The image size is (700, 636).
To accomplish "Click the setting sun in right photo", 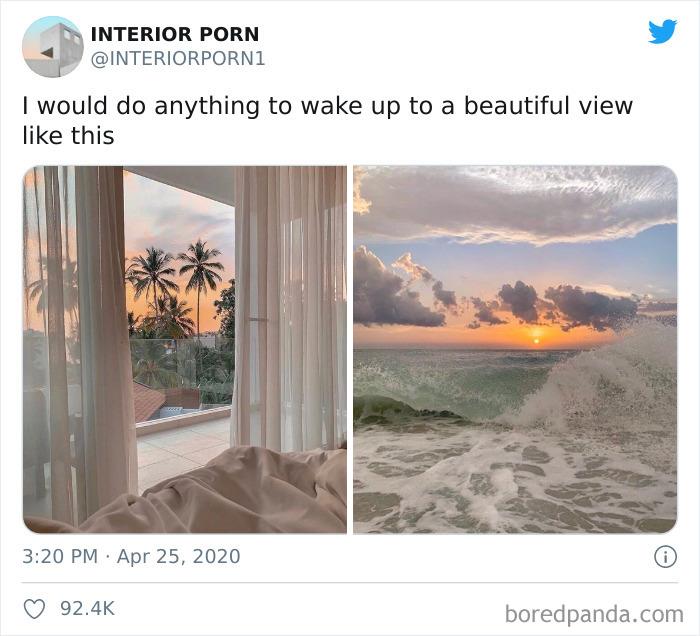I will click(x=536, y=341).
